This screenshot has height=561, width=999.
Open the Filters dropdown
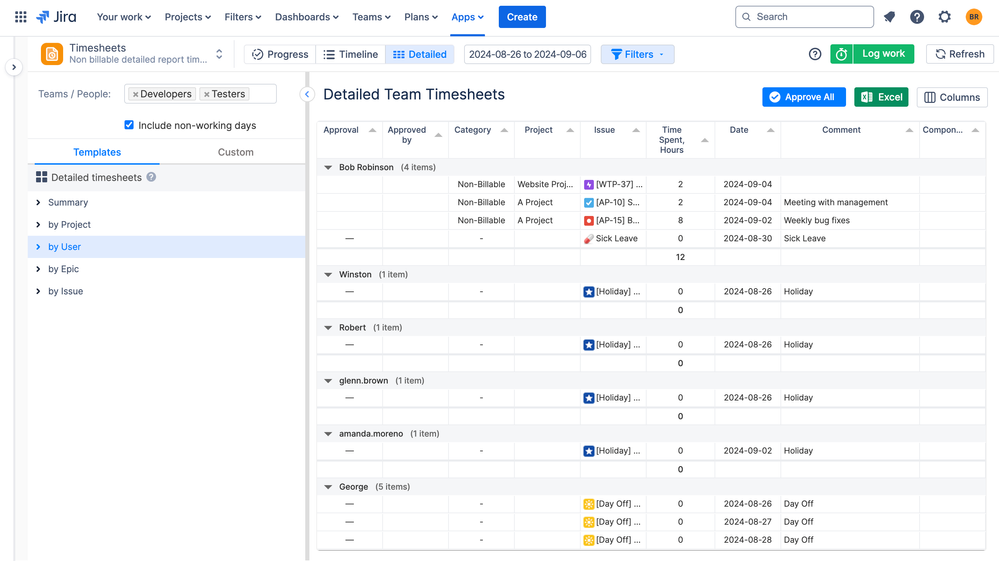pos(637,54)
